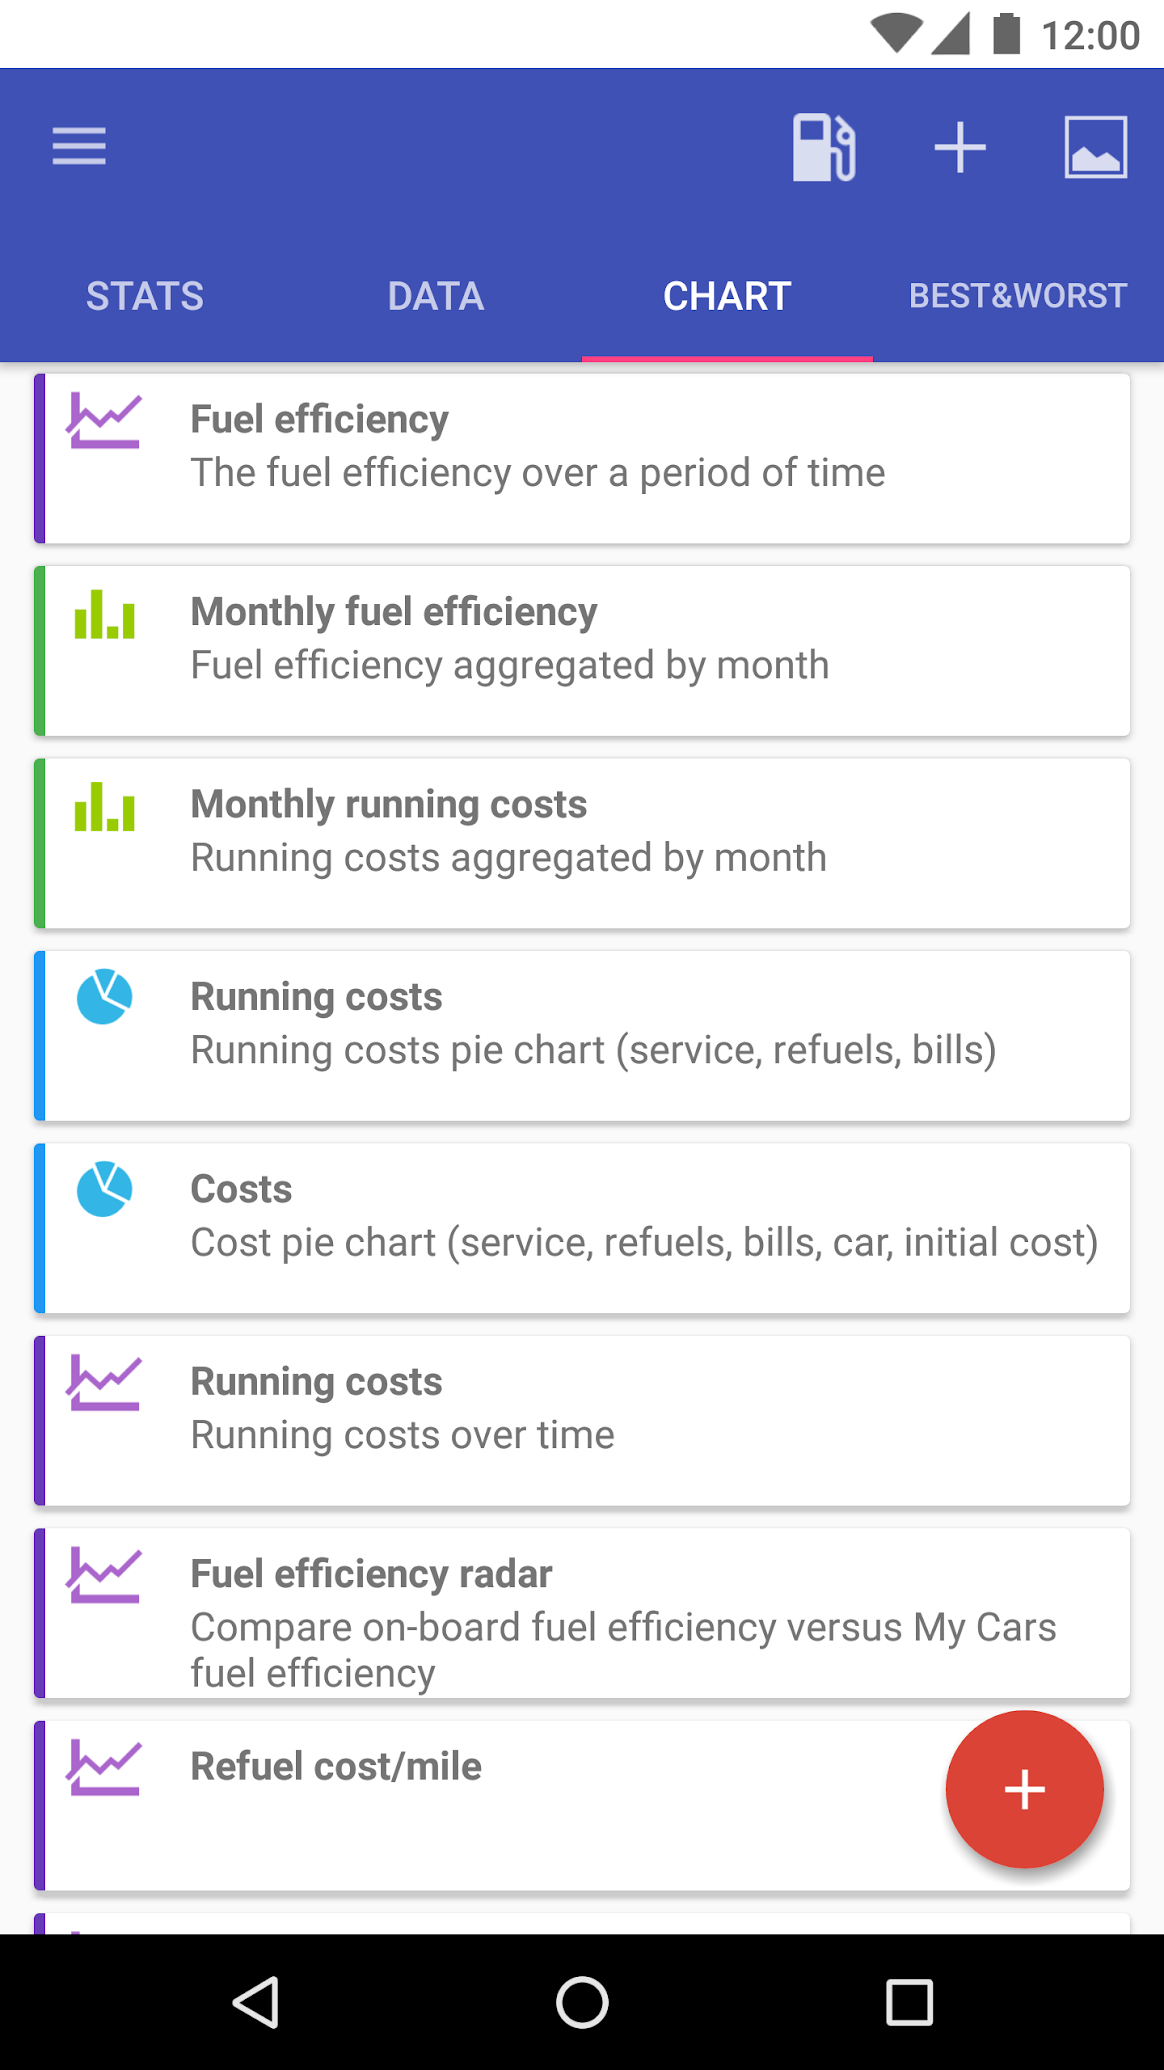Switch to the DATA tab
The width and height of the screenshot is (1164, 2070).
pyautogui.click(x=436, y=296)
